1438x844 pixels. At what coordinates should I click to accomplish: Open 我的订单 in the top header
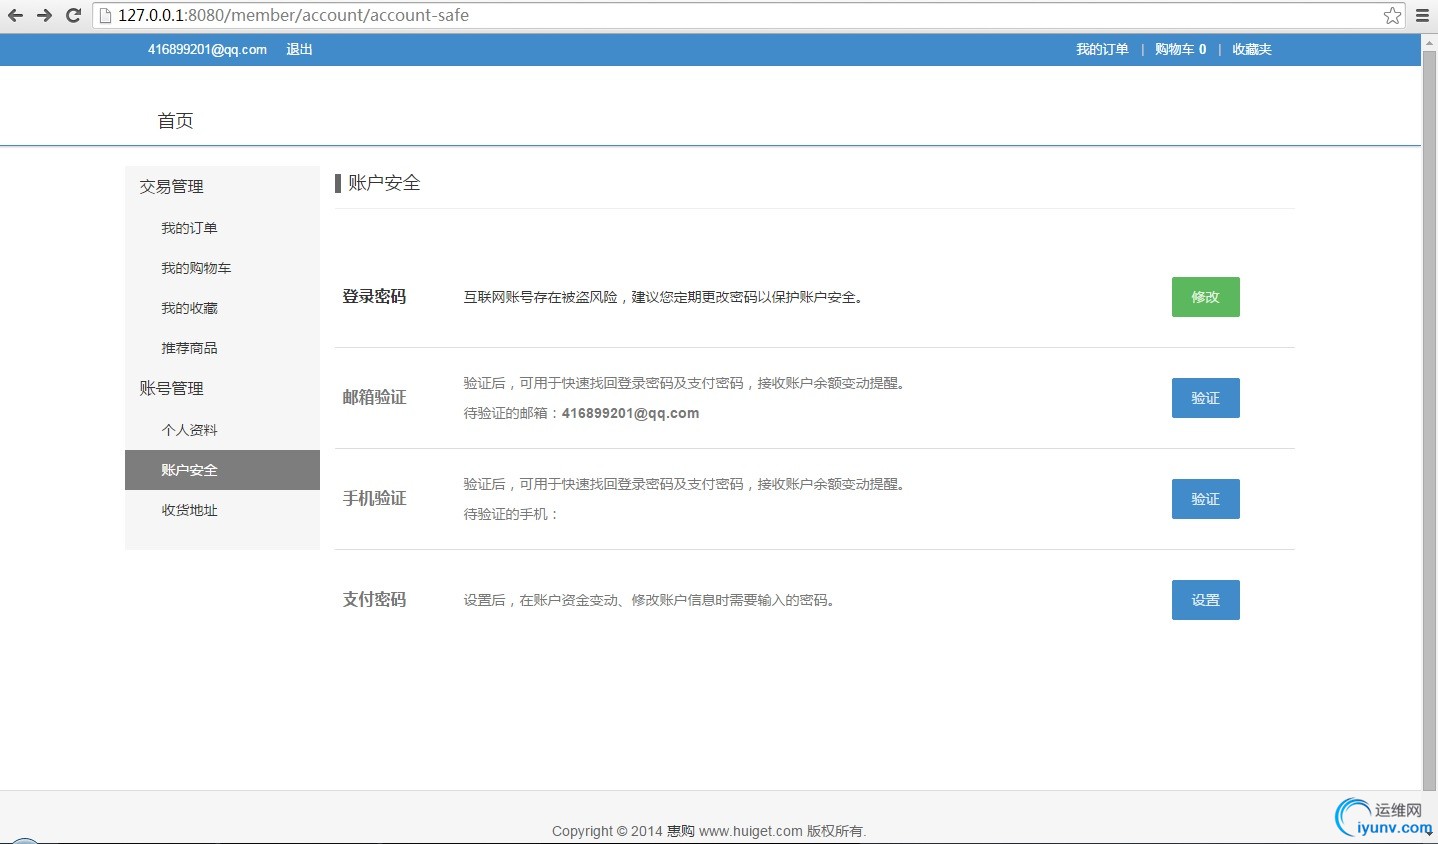pyautogui.click(x=1102, y=49)
